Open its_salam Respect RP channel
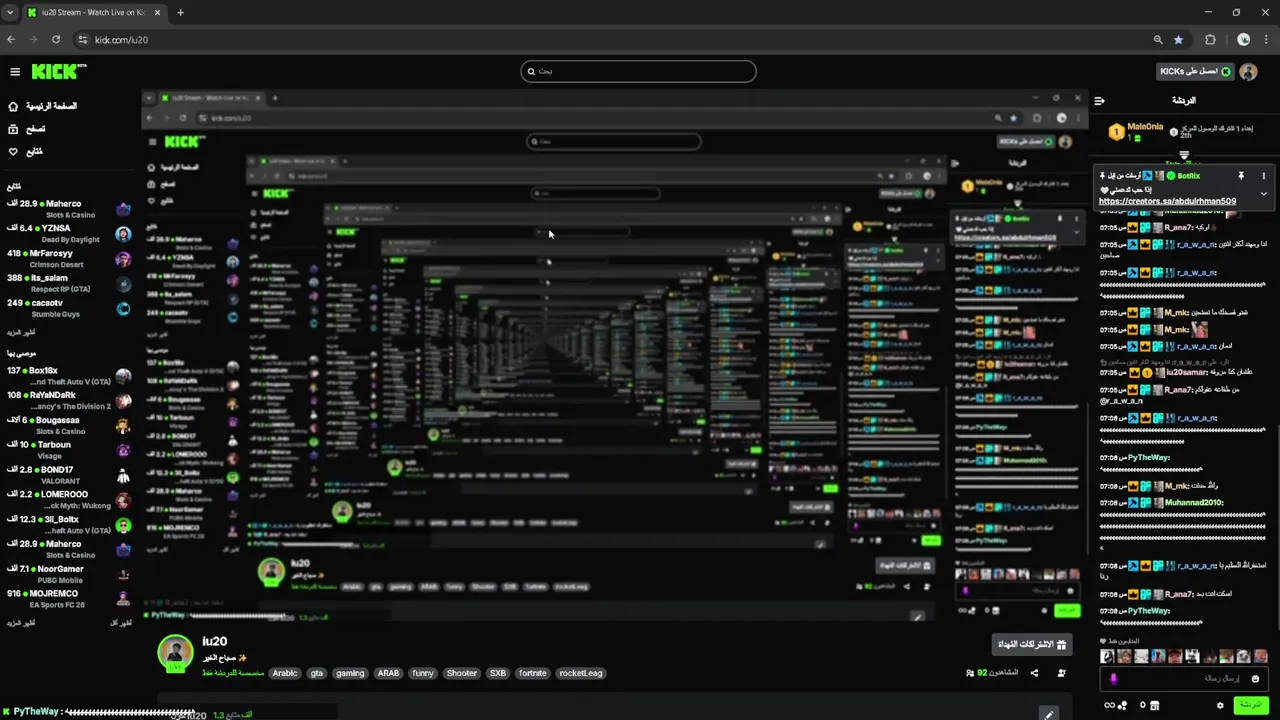 [68, 284]
